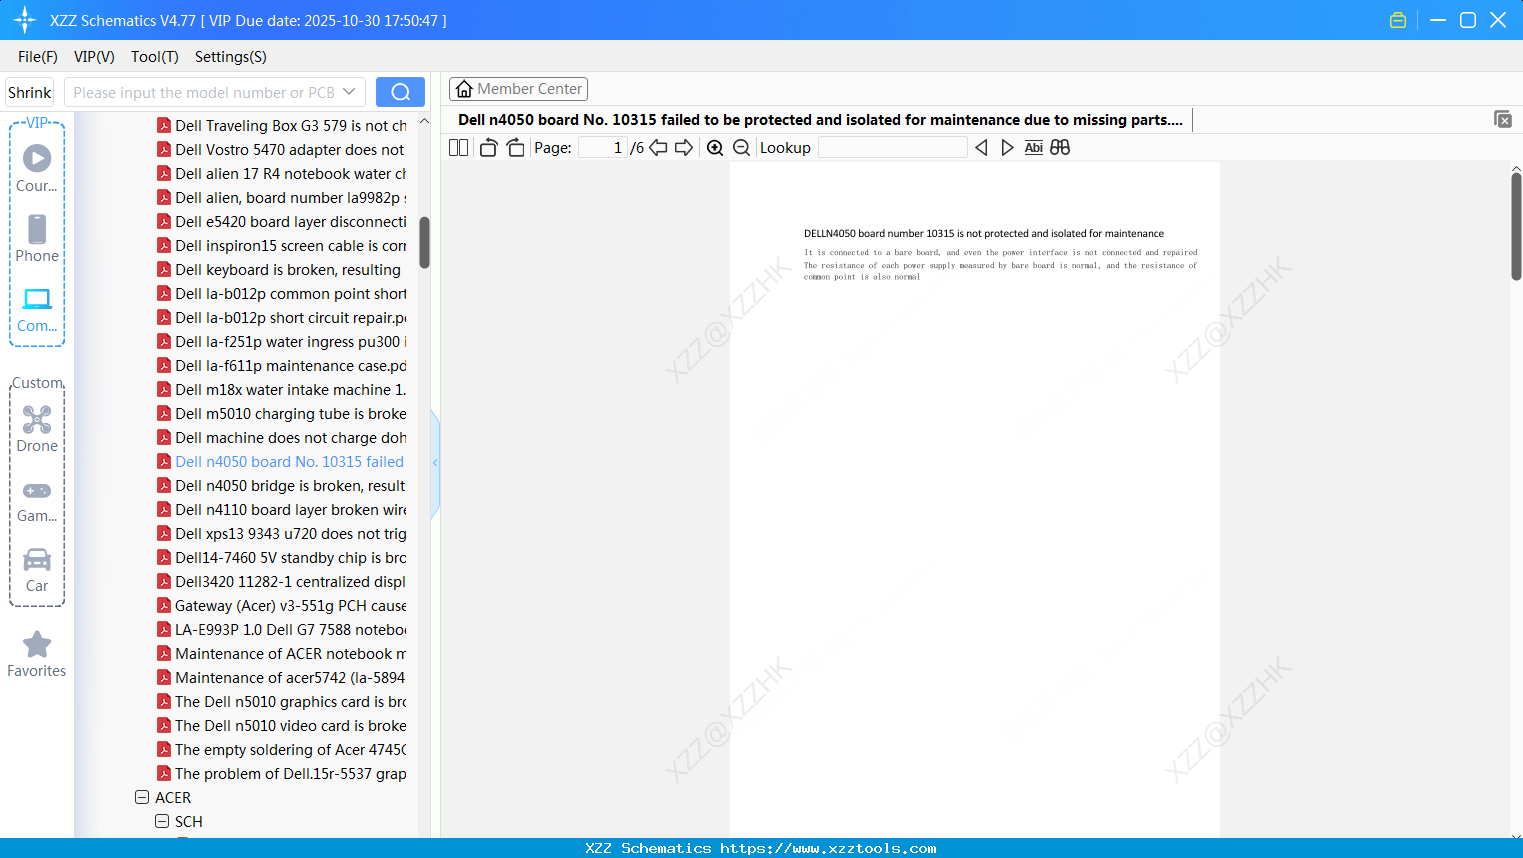Zoom out of the document
The width and height of the screenshot is (1523, 858).
click(x=741, y=148)
